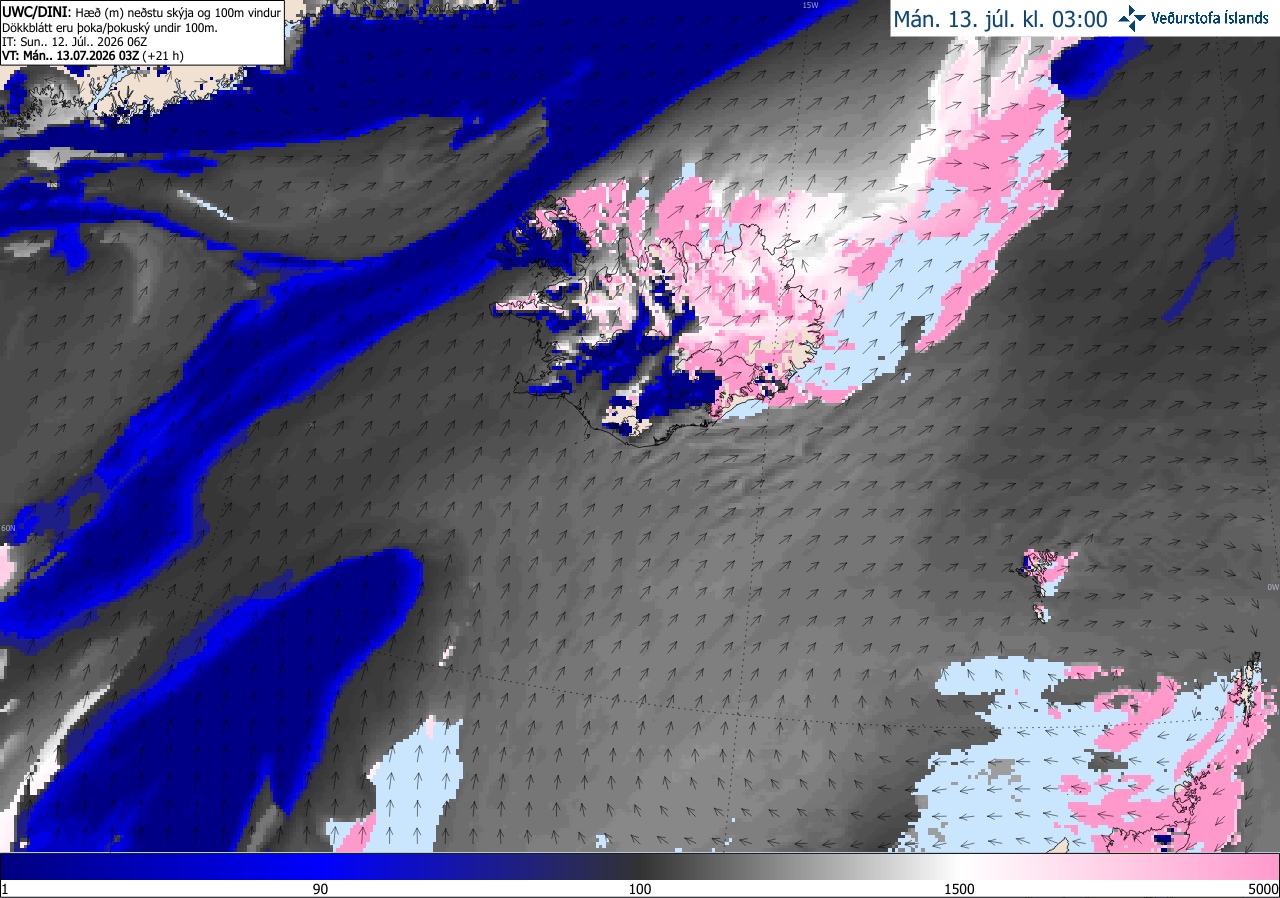Click the Veðurstofa Íslands logo icon
Viewport: 1280px width, 898px height.
(1132, 18)
